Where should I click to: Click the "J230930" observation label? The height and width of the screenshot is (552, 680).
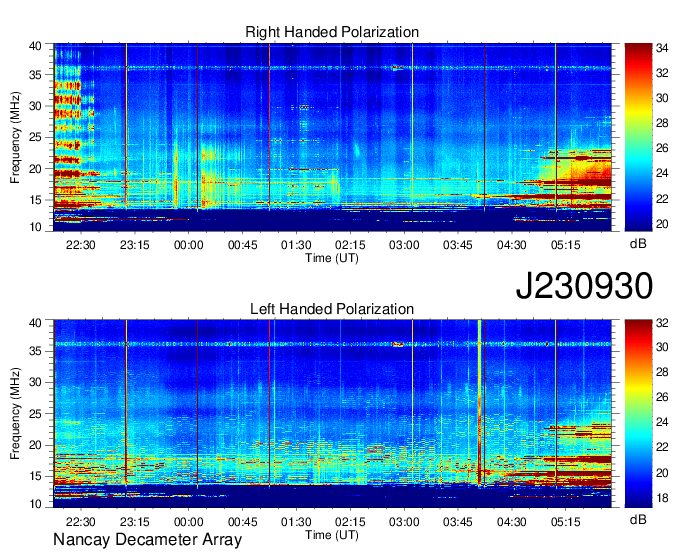[584, 286]
